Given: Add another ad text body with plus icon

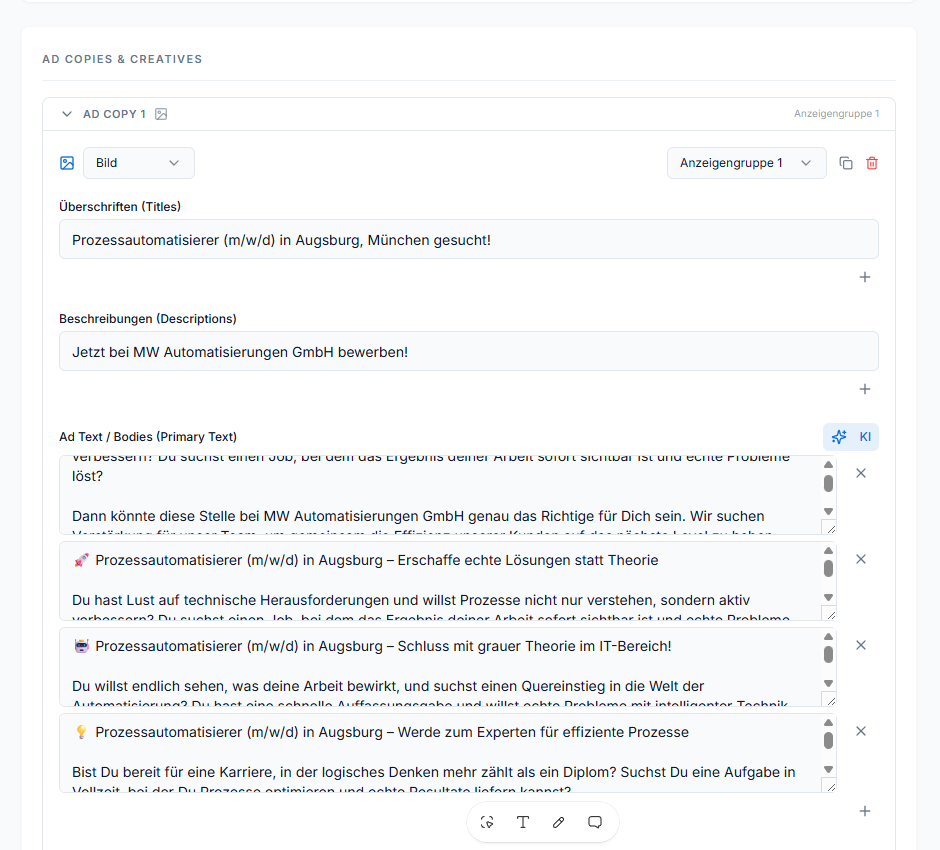Looking at the screenshot, I should pyautogui.click(x=864, y=811).
